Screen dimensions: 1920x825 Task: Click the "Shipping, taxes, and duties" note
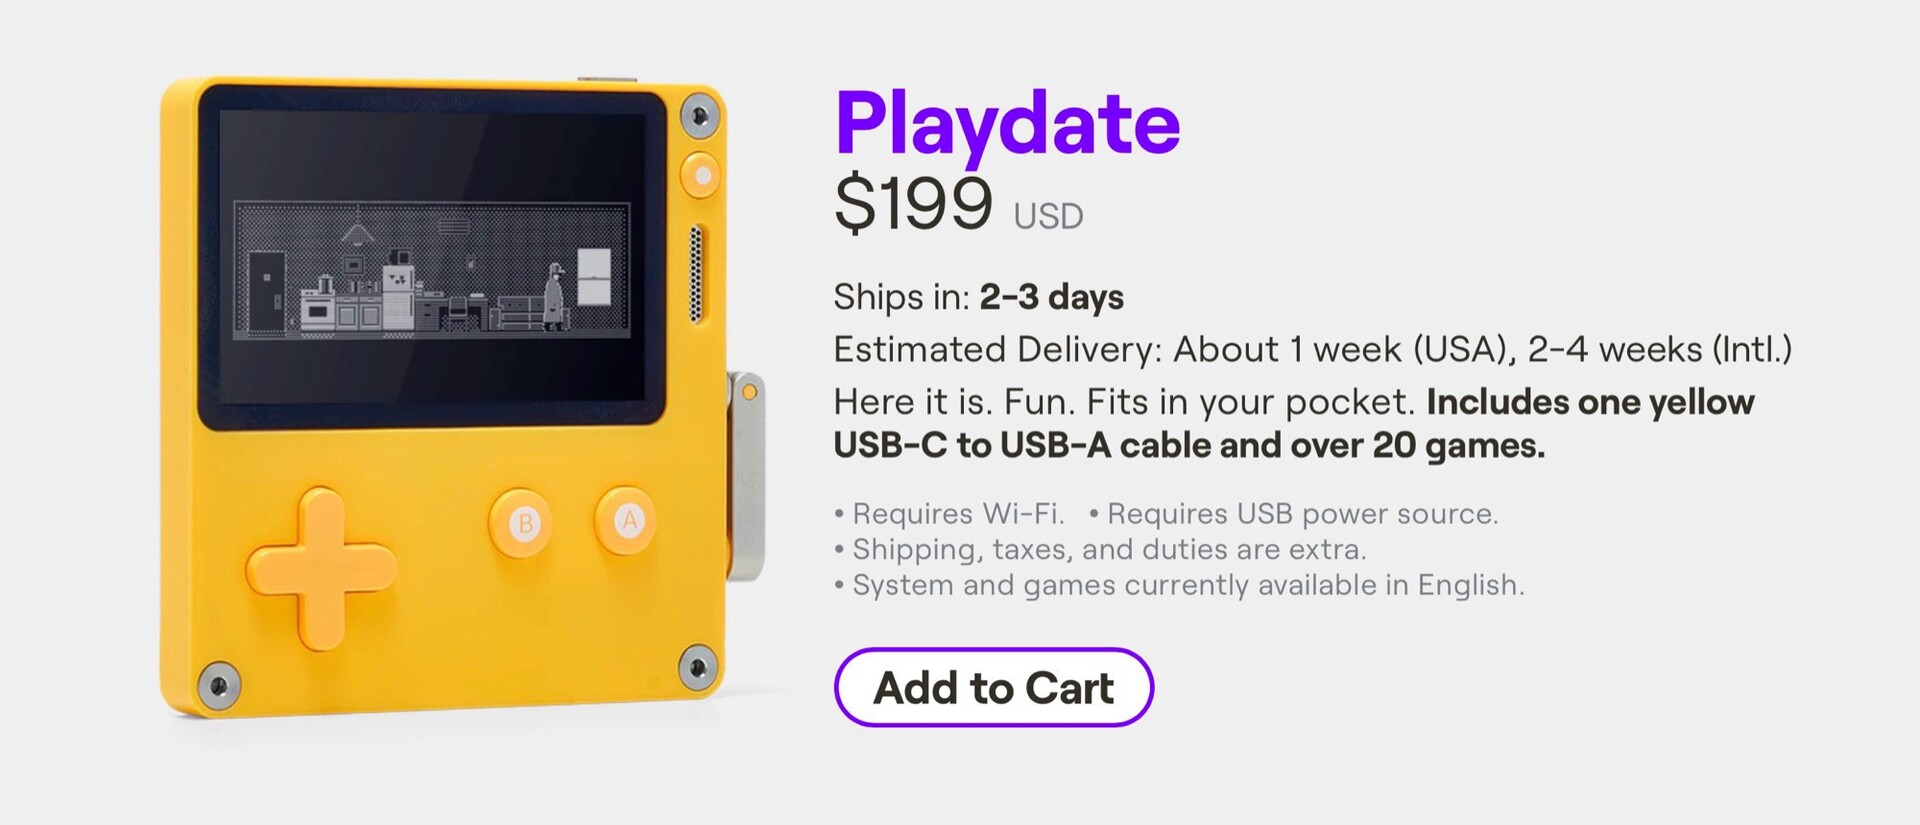1108,549
